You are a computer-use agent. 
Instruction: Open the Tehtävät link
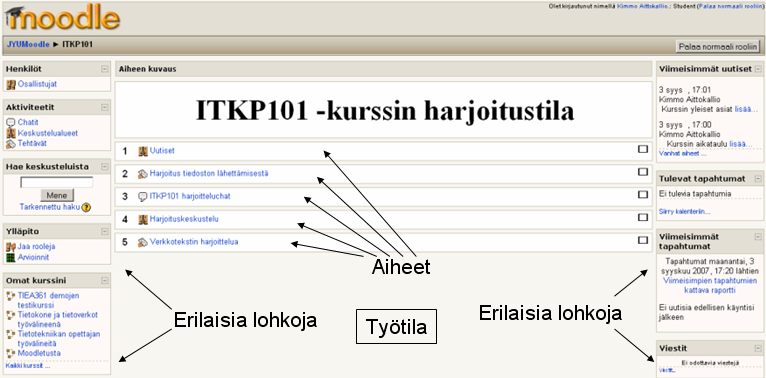pos(32,144)
